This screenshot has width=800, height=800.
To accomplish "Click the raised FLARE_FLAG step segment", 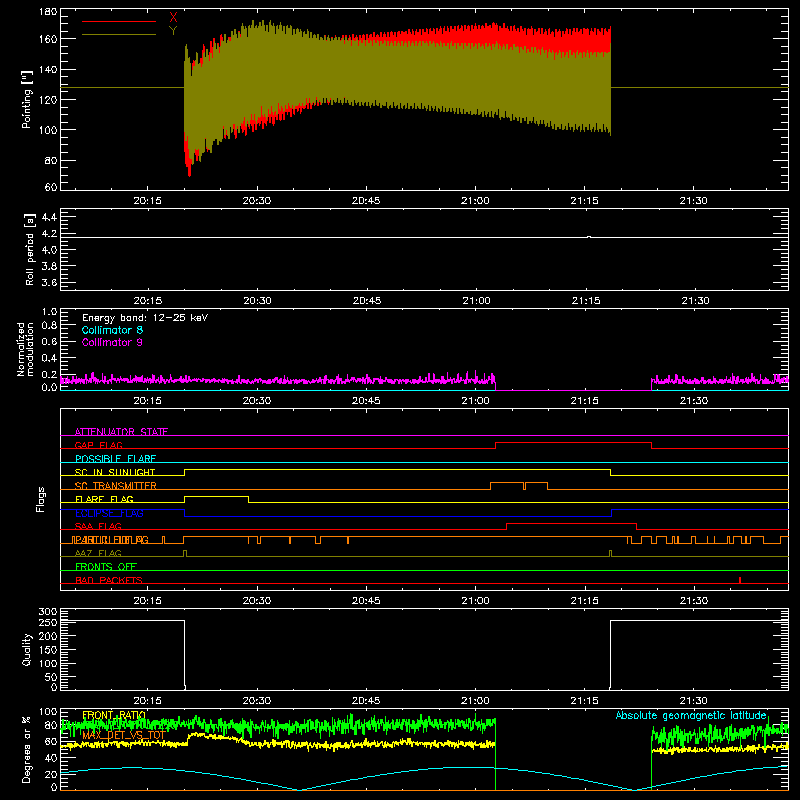I will click(216, 496).
